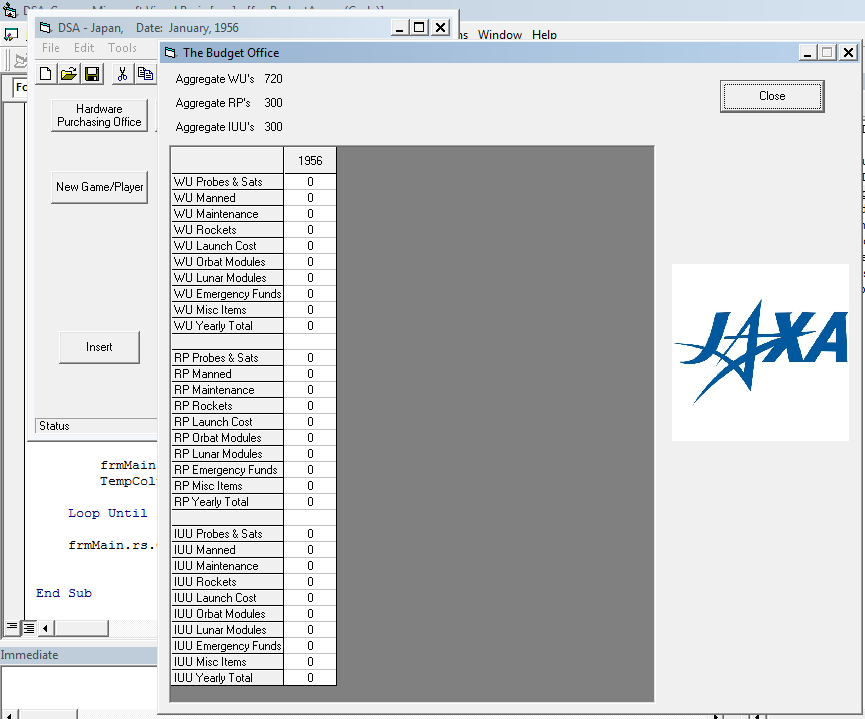
Task: Click the Close button in Budget Office
Action: click(772, 96)
